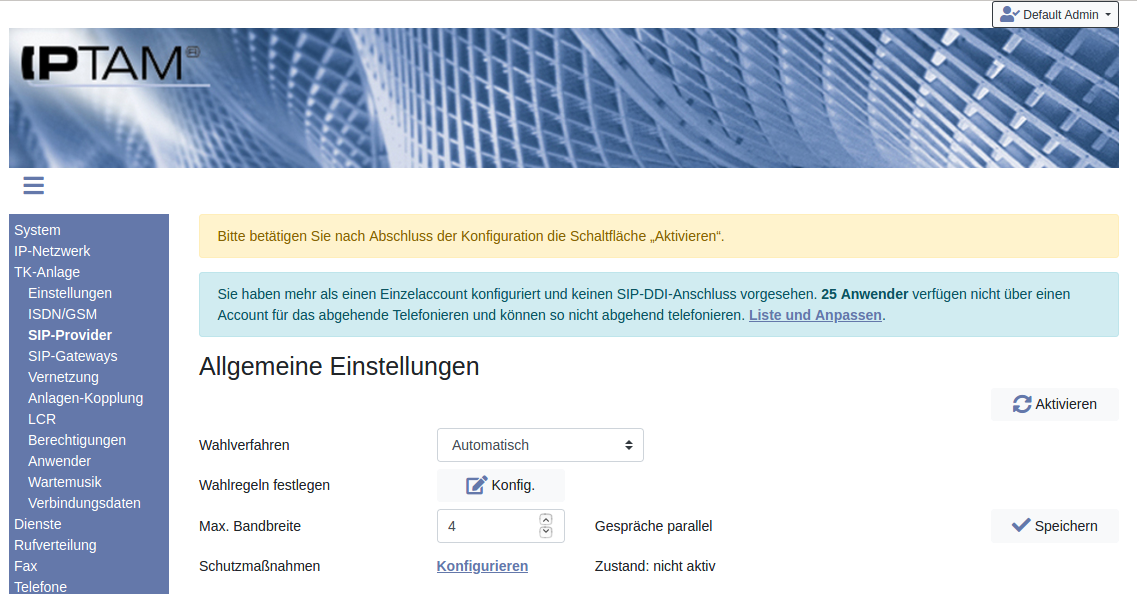This screenshot has height=594, width=1137.
Task: Expand the Wahlverfahren Automatisch dropdown
Action: tap(540, 445)
